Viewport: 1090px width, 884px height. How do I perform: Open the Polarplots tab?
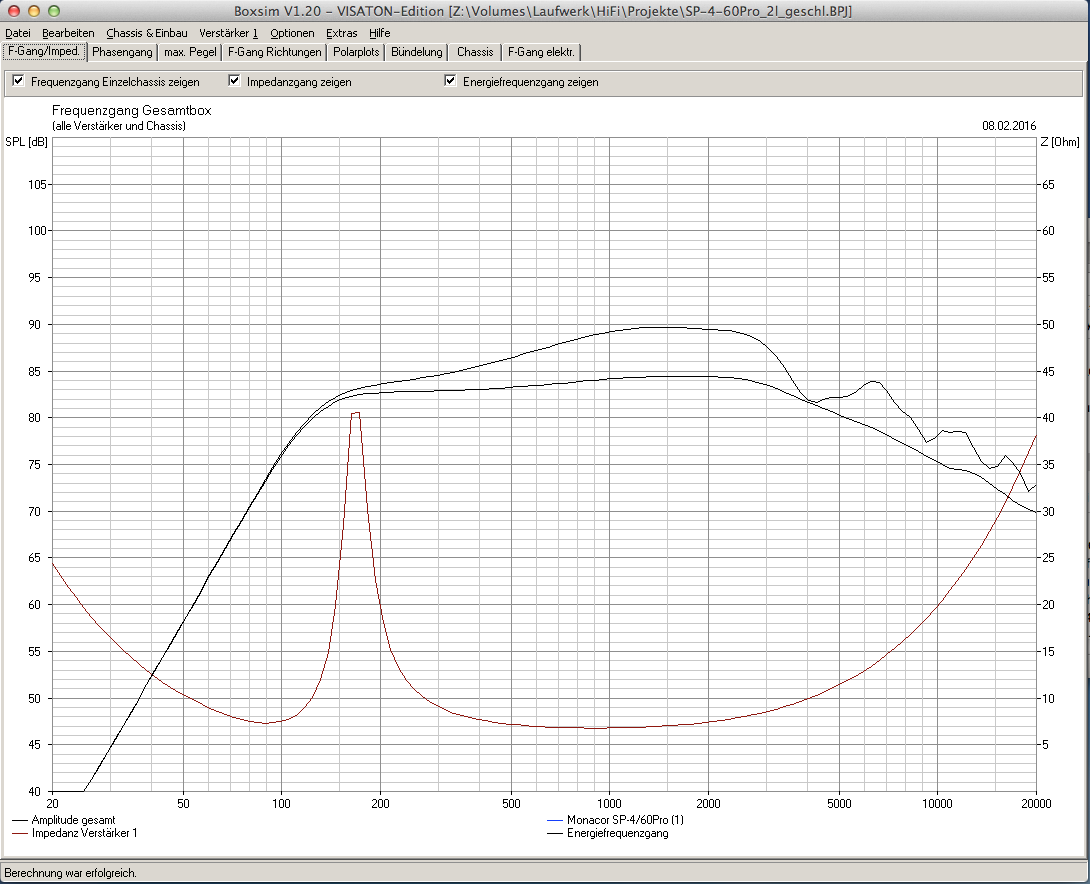pos(356,52)
